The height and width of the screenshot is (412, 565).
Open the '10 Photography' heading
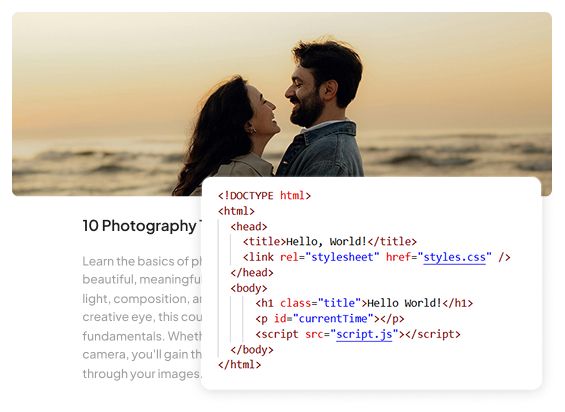pos(142,226)
